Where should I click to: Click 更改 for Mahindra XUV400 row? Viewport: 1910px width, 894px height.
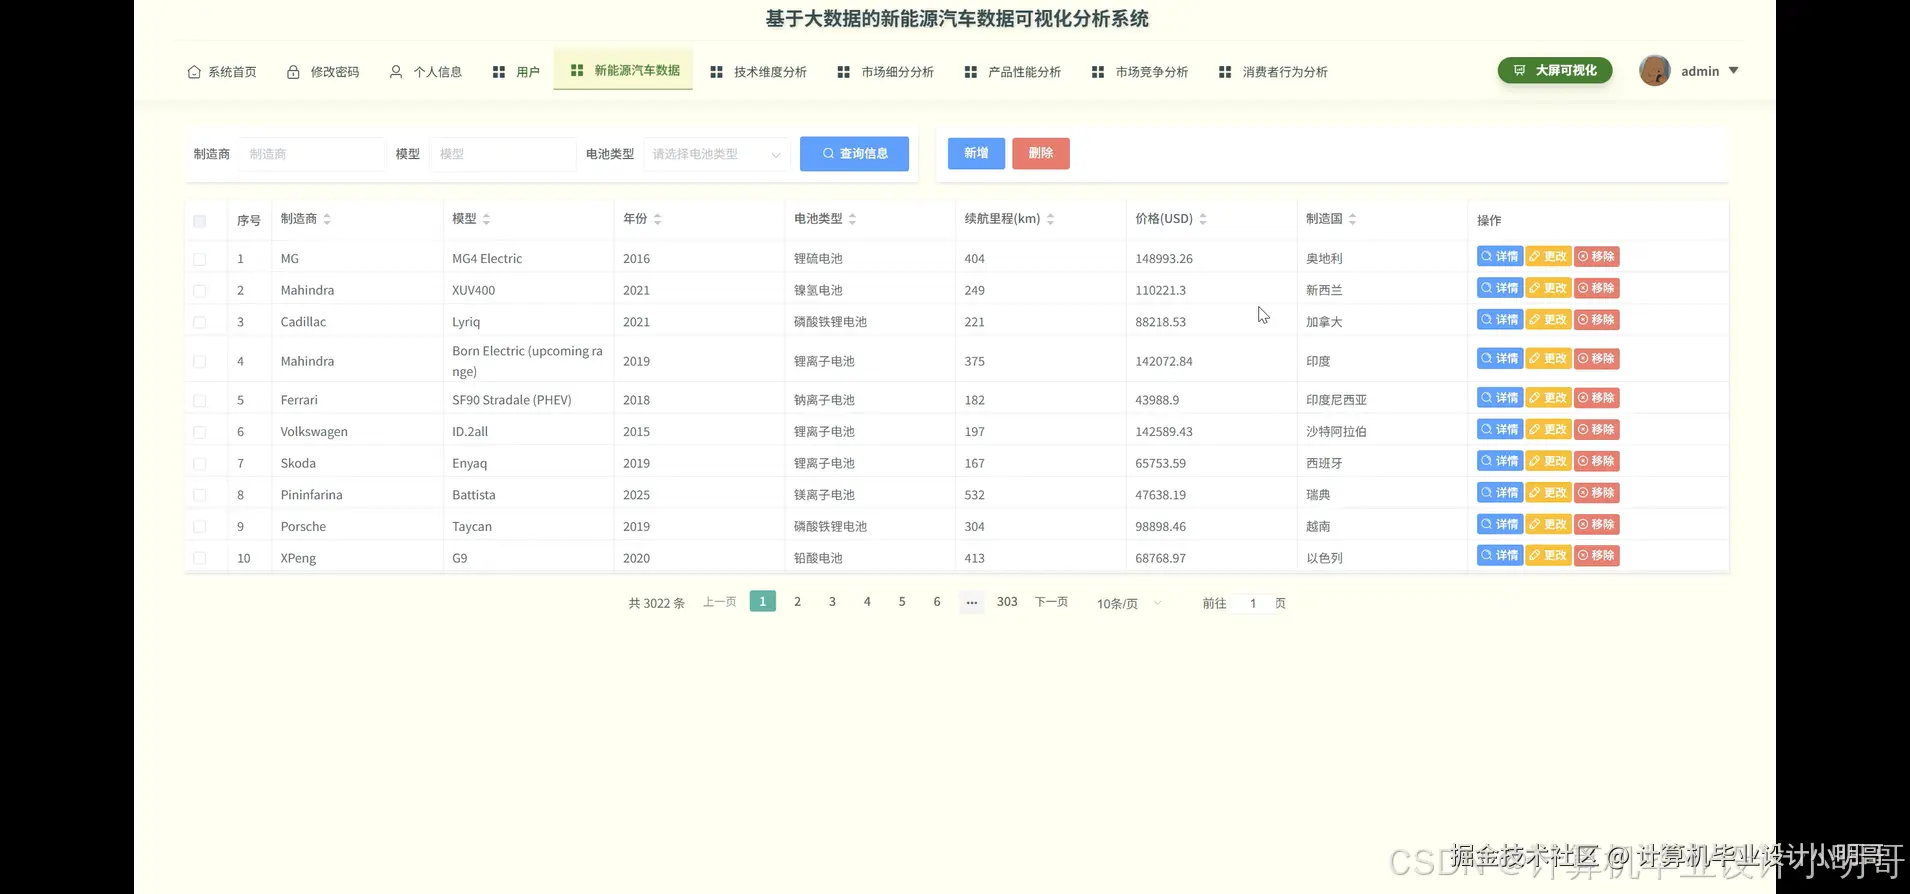coord(1548,288)
